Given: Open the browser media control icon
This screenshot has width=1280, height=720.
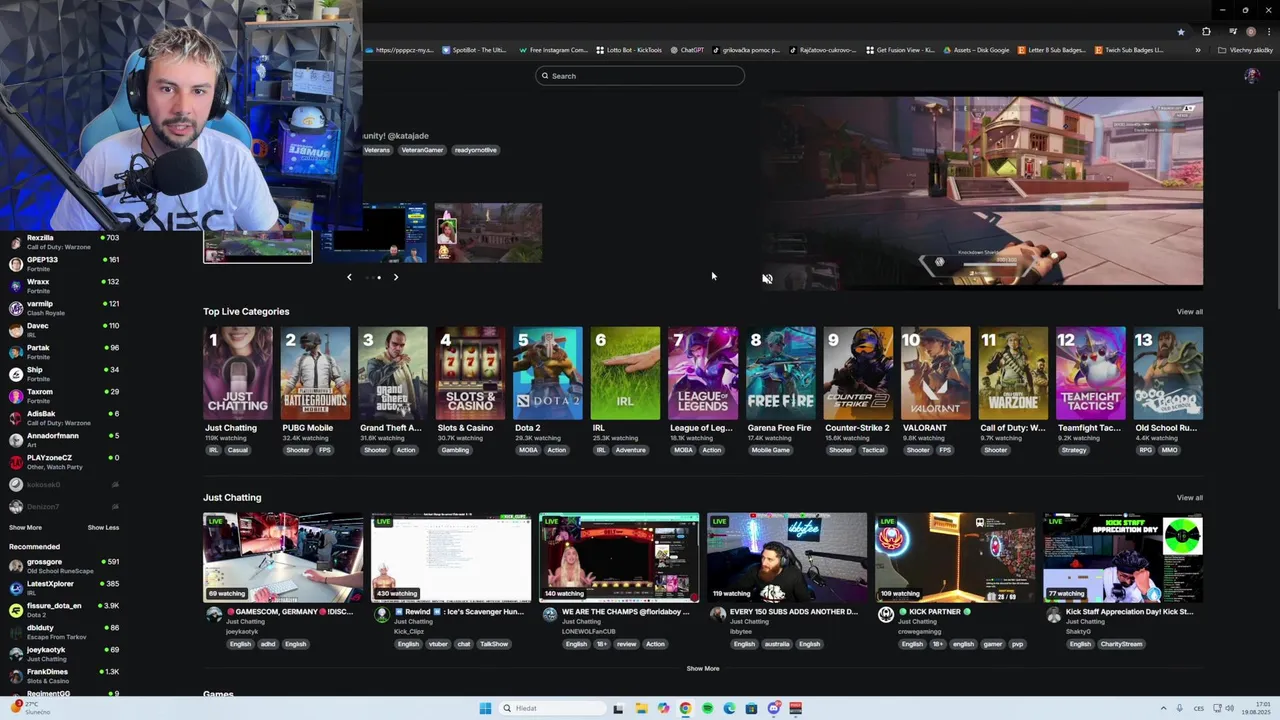Looking at the screenshot, I should click(1232, 32).
